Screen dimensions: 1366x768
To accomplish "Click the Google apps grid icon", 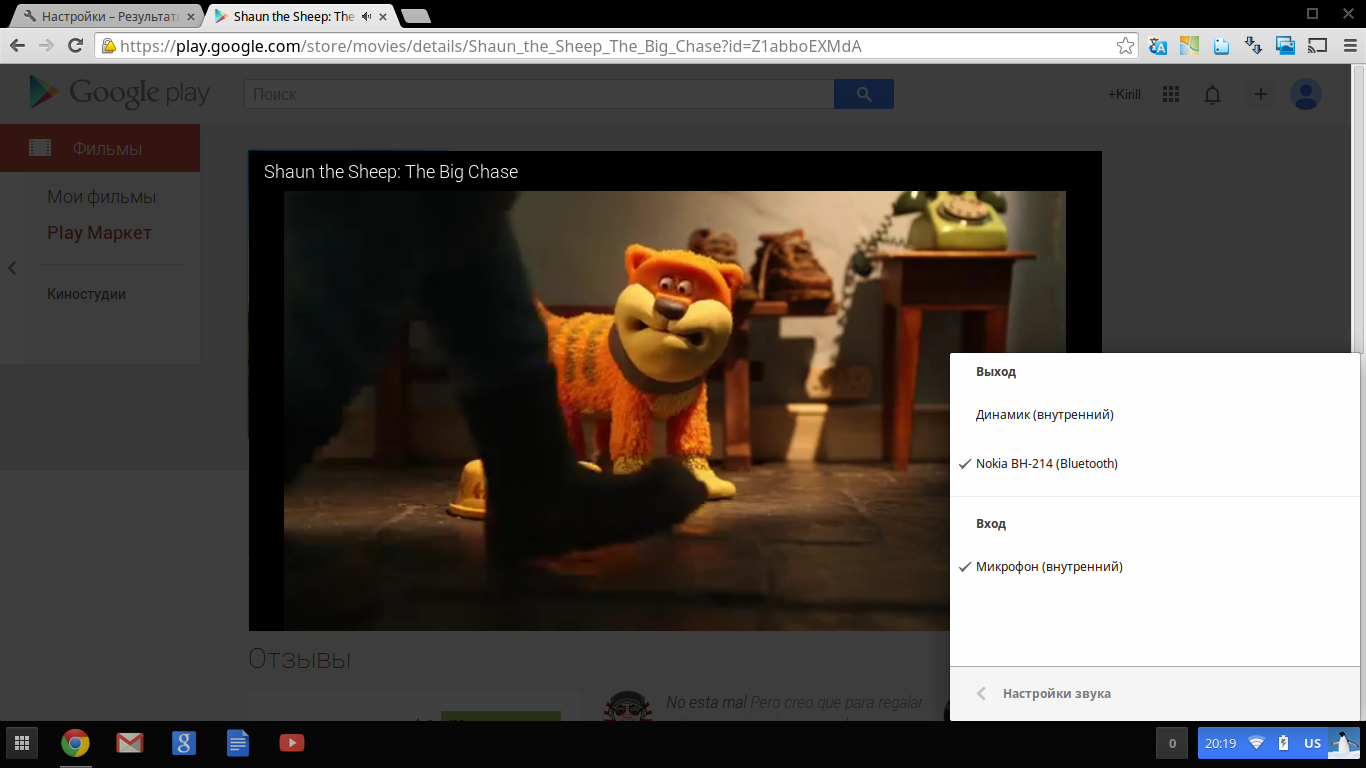I will (1171, 94).
